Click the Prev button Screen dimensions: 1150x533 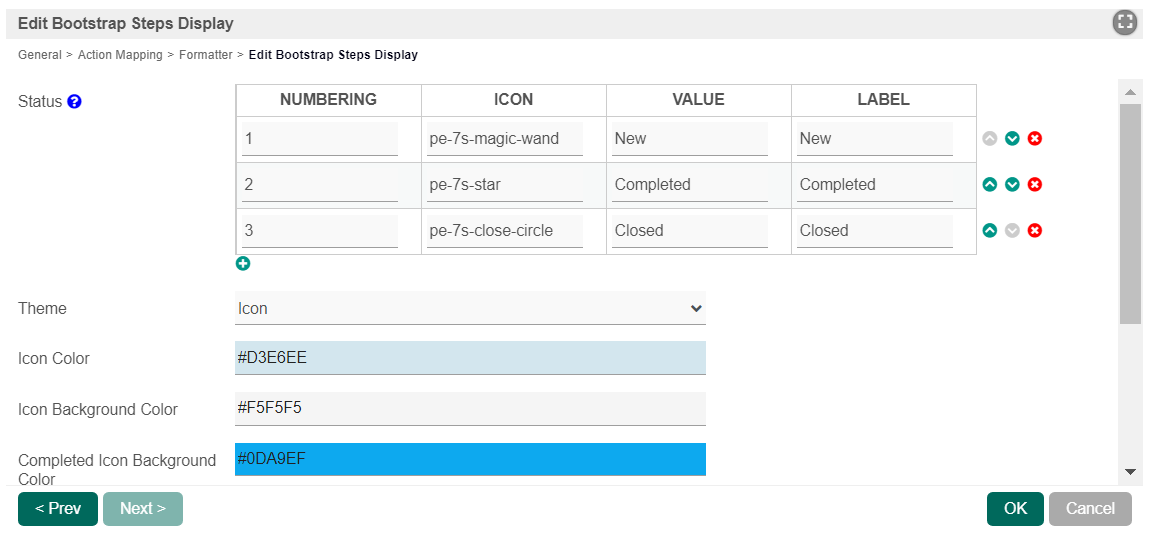coord(58,509)
